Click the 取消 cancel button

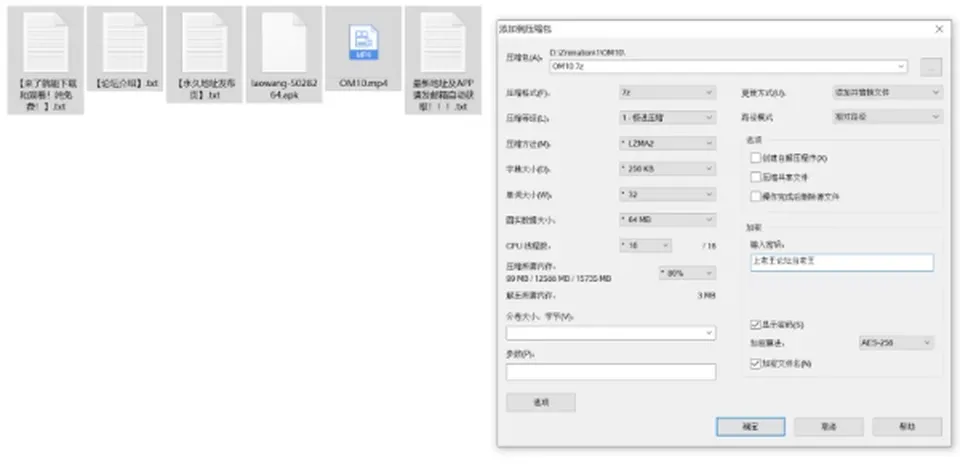click(x=829, y=427)
